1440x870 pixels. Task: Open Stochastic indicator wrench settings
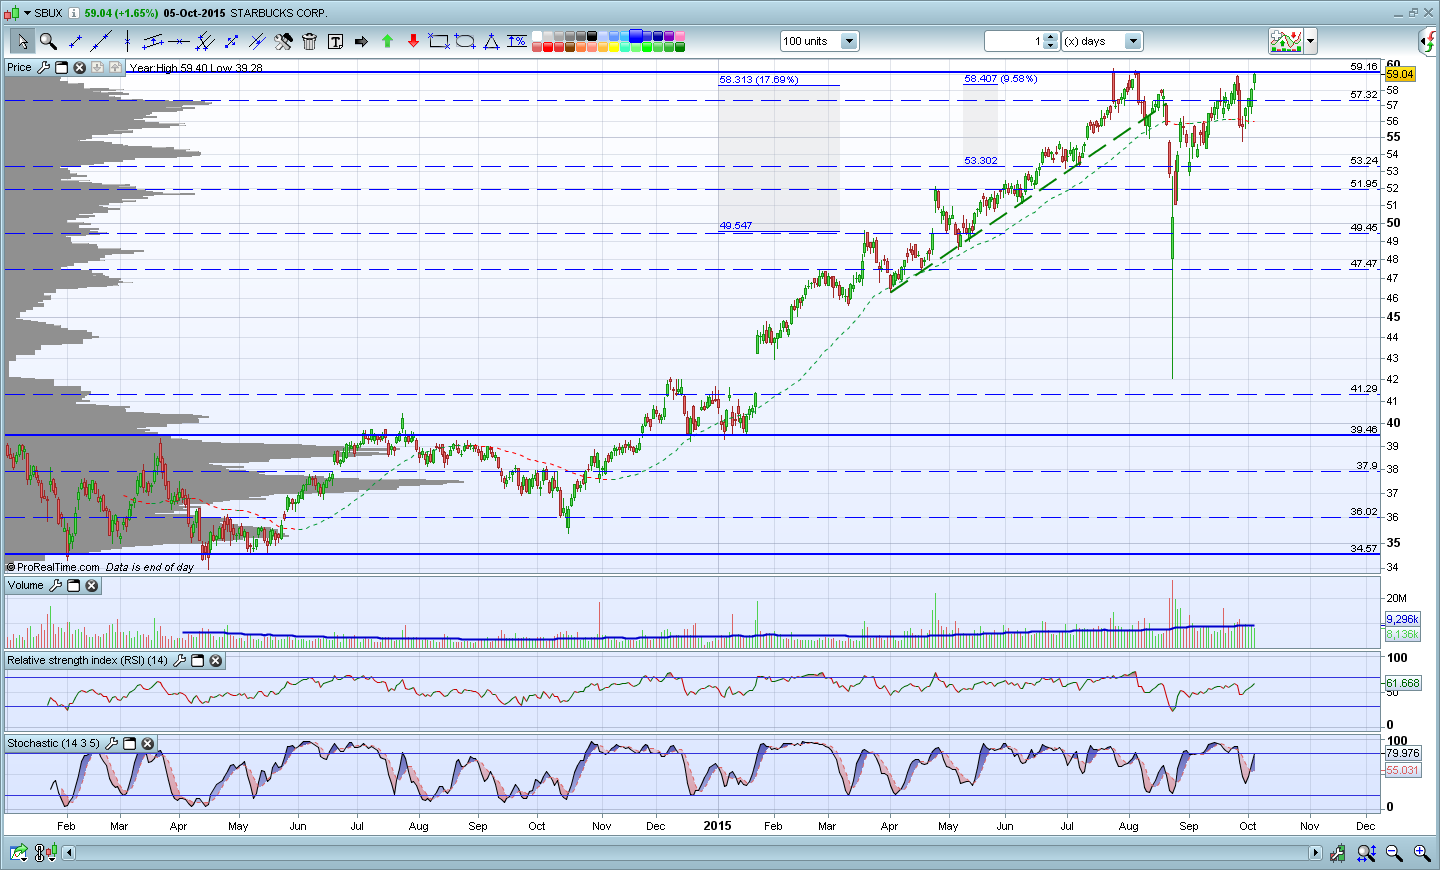click(x=111, y=743)
